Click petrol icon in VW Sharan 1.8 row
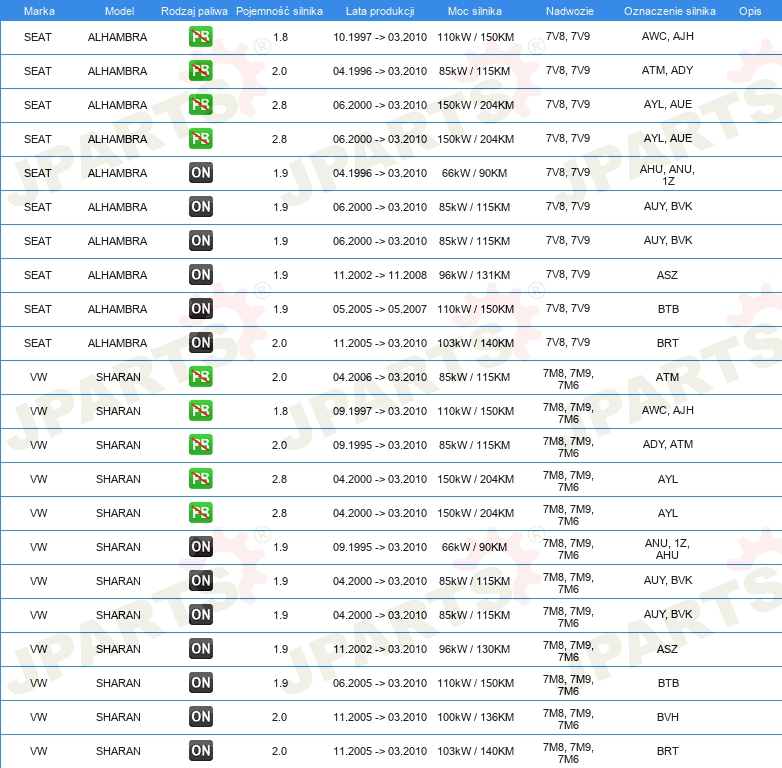 200,411
